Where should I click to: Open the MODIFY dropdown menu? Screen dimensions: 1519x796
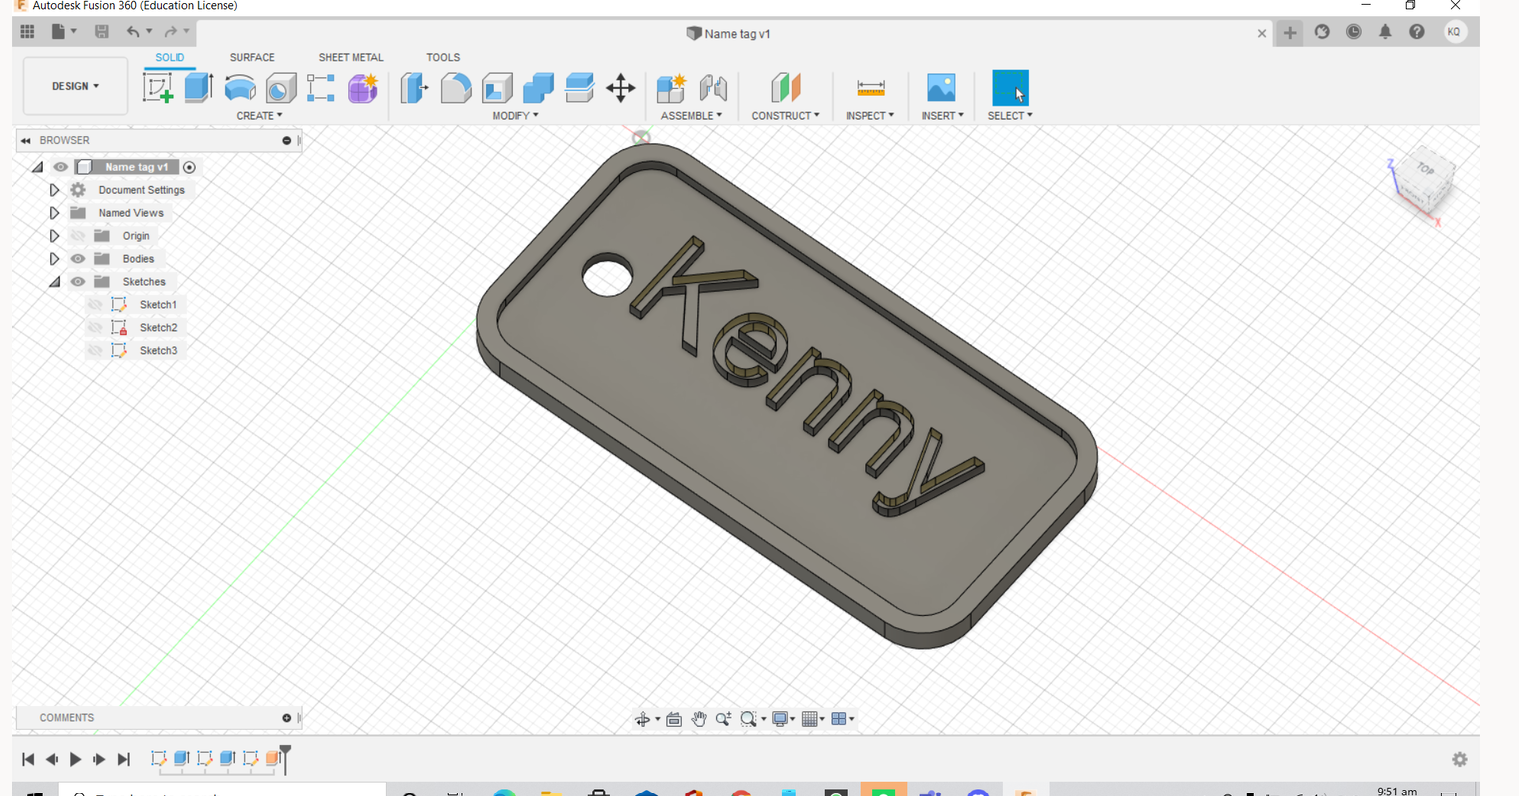(x=515, y=116)
